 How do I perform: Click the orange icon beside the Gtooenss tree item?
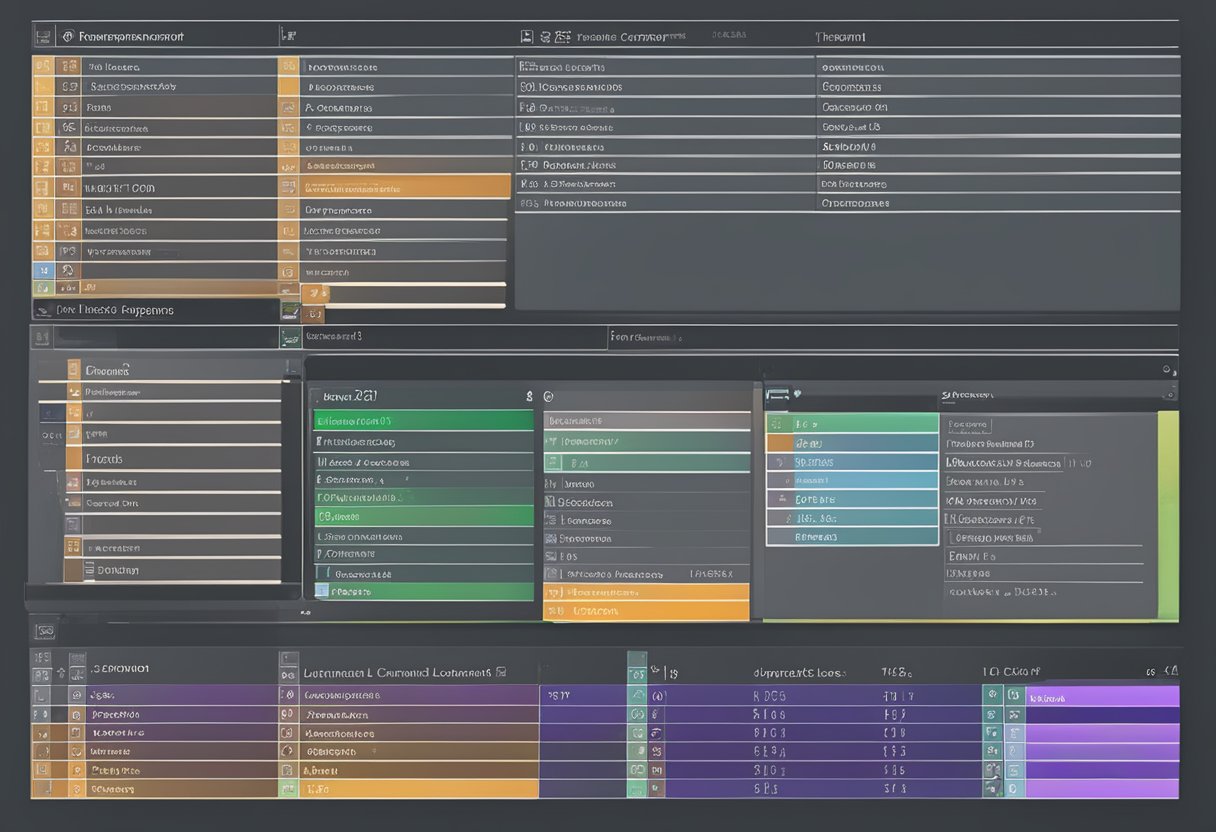pyautogui.click(x=74, y=370)
